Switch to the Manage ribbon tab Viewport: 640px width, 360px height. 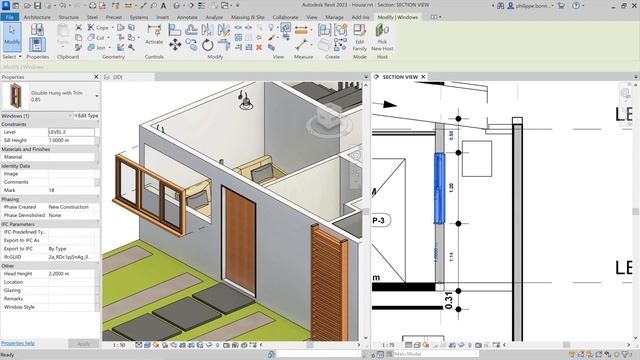point(334,17)
